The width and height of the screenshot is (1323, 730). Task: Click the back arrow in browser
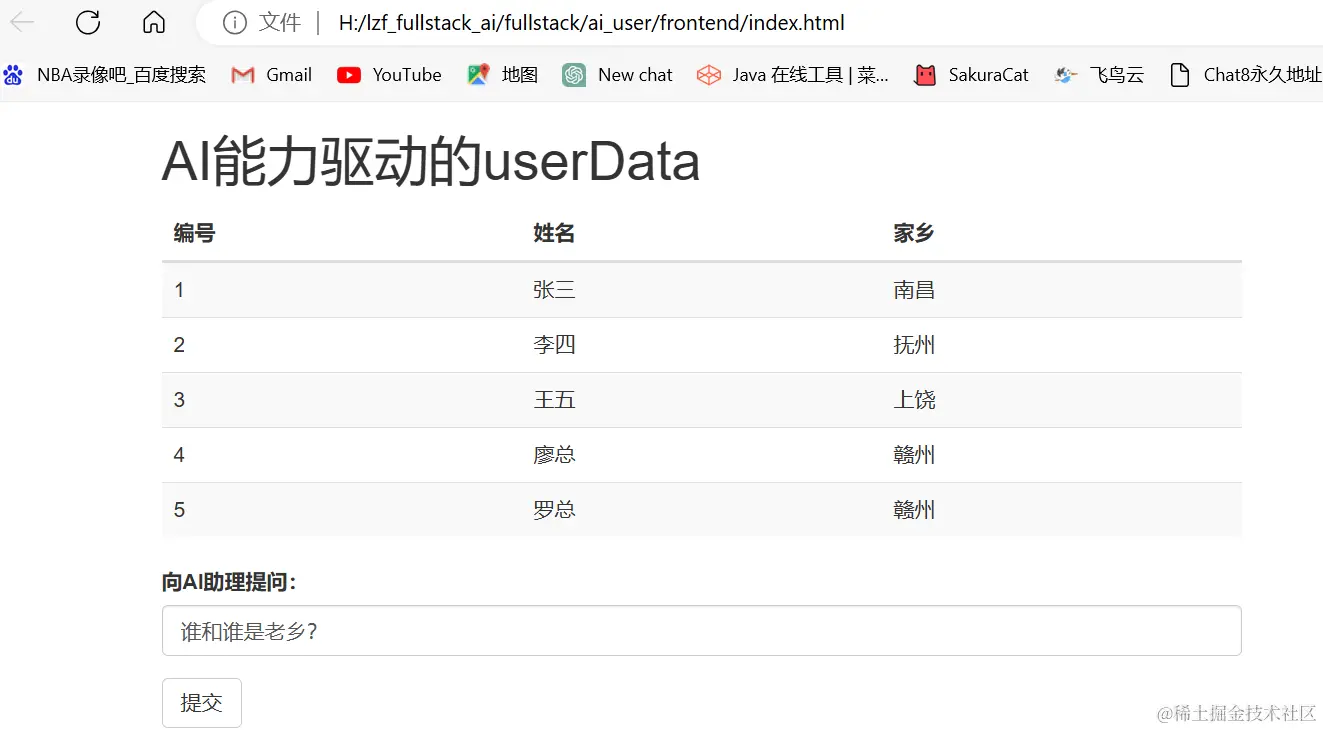[21, 22]
